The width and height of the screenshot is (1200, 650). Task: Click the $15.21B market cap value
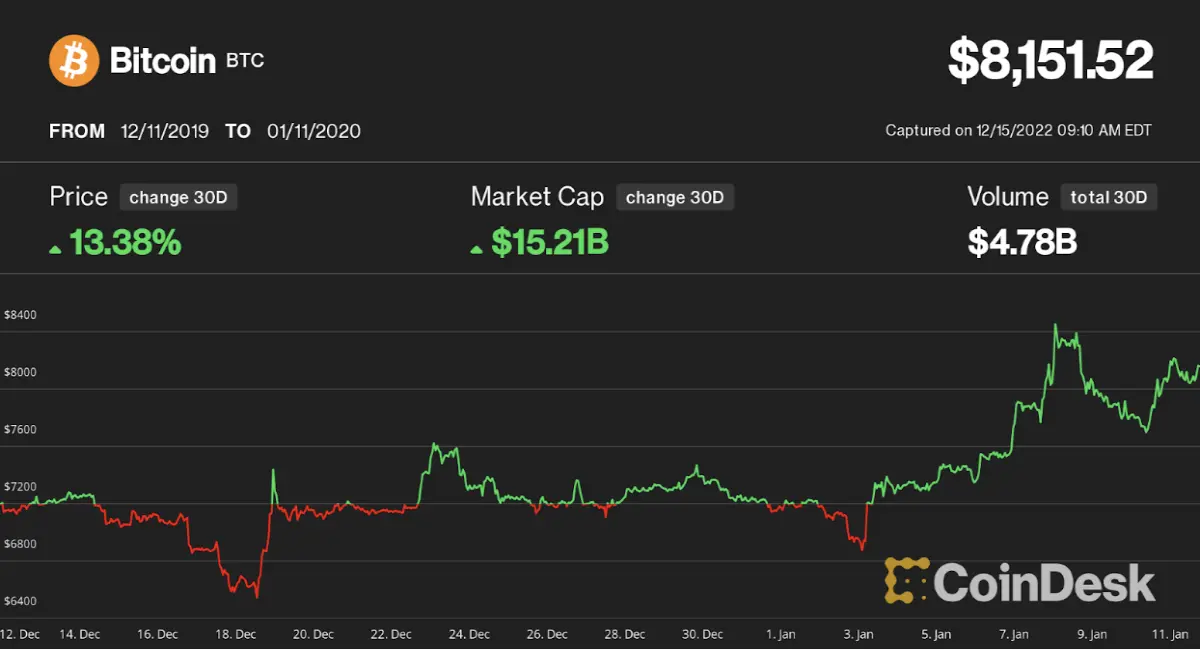point(550,242)
